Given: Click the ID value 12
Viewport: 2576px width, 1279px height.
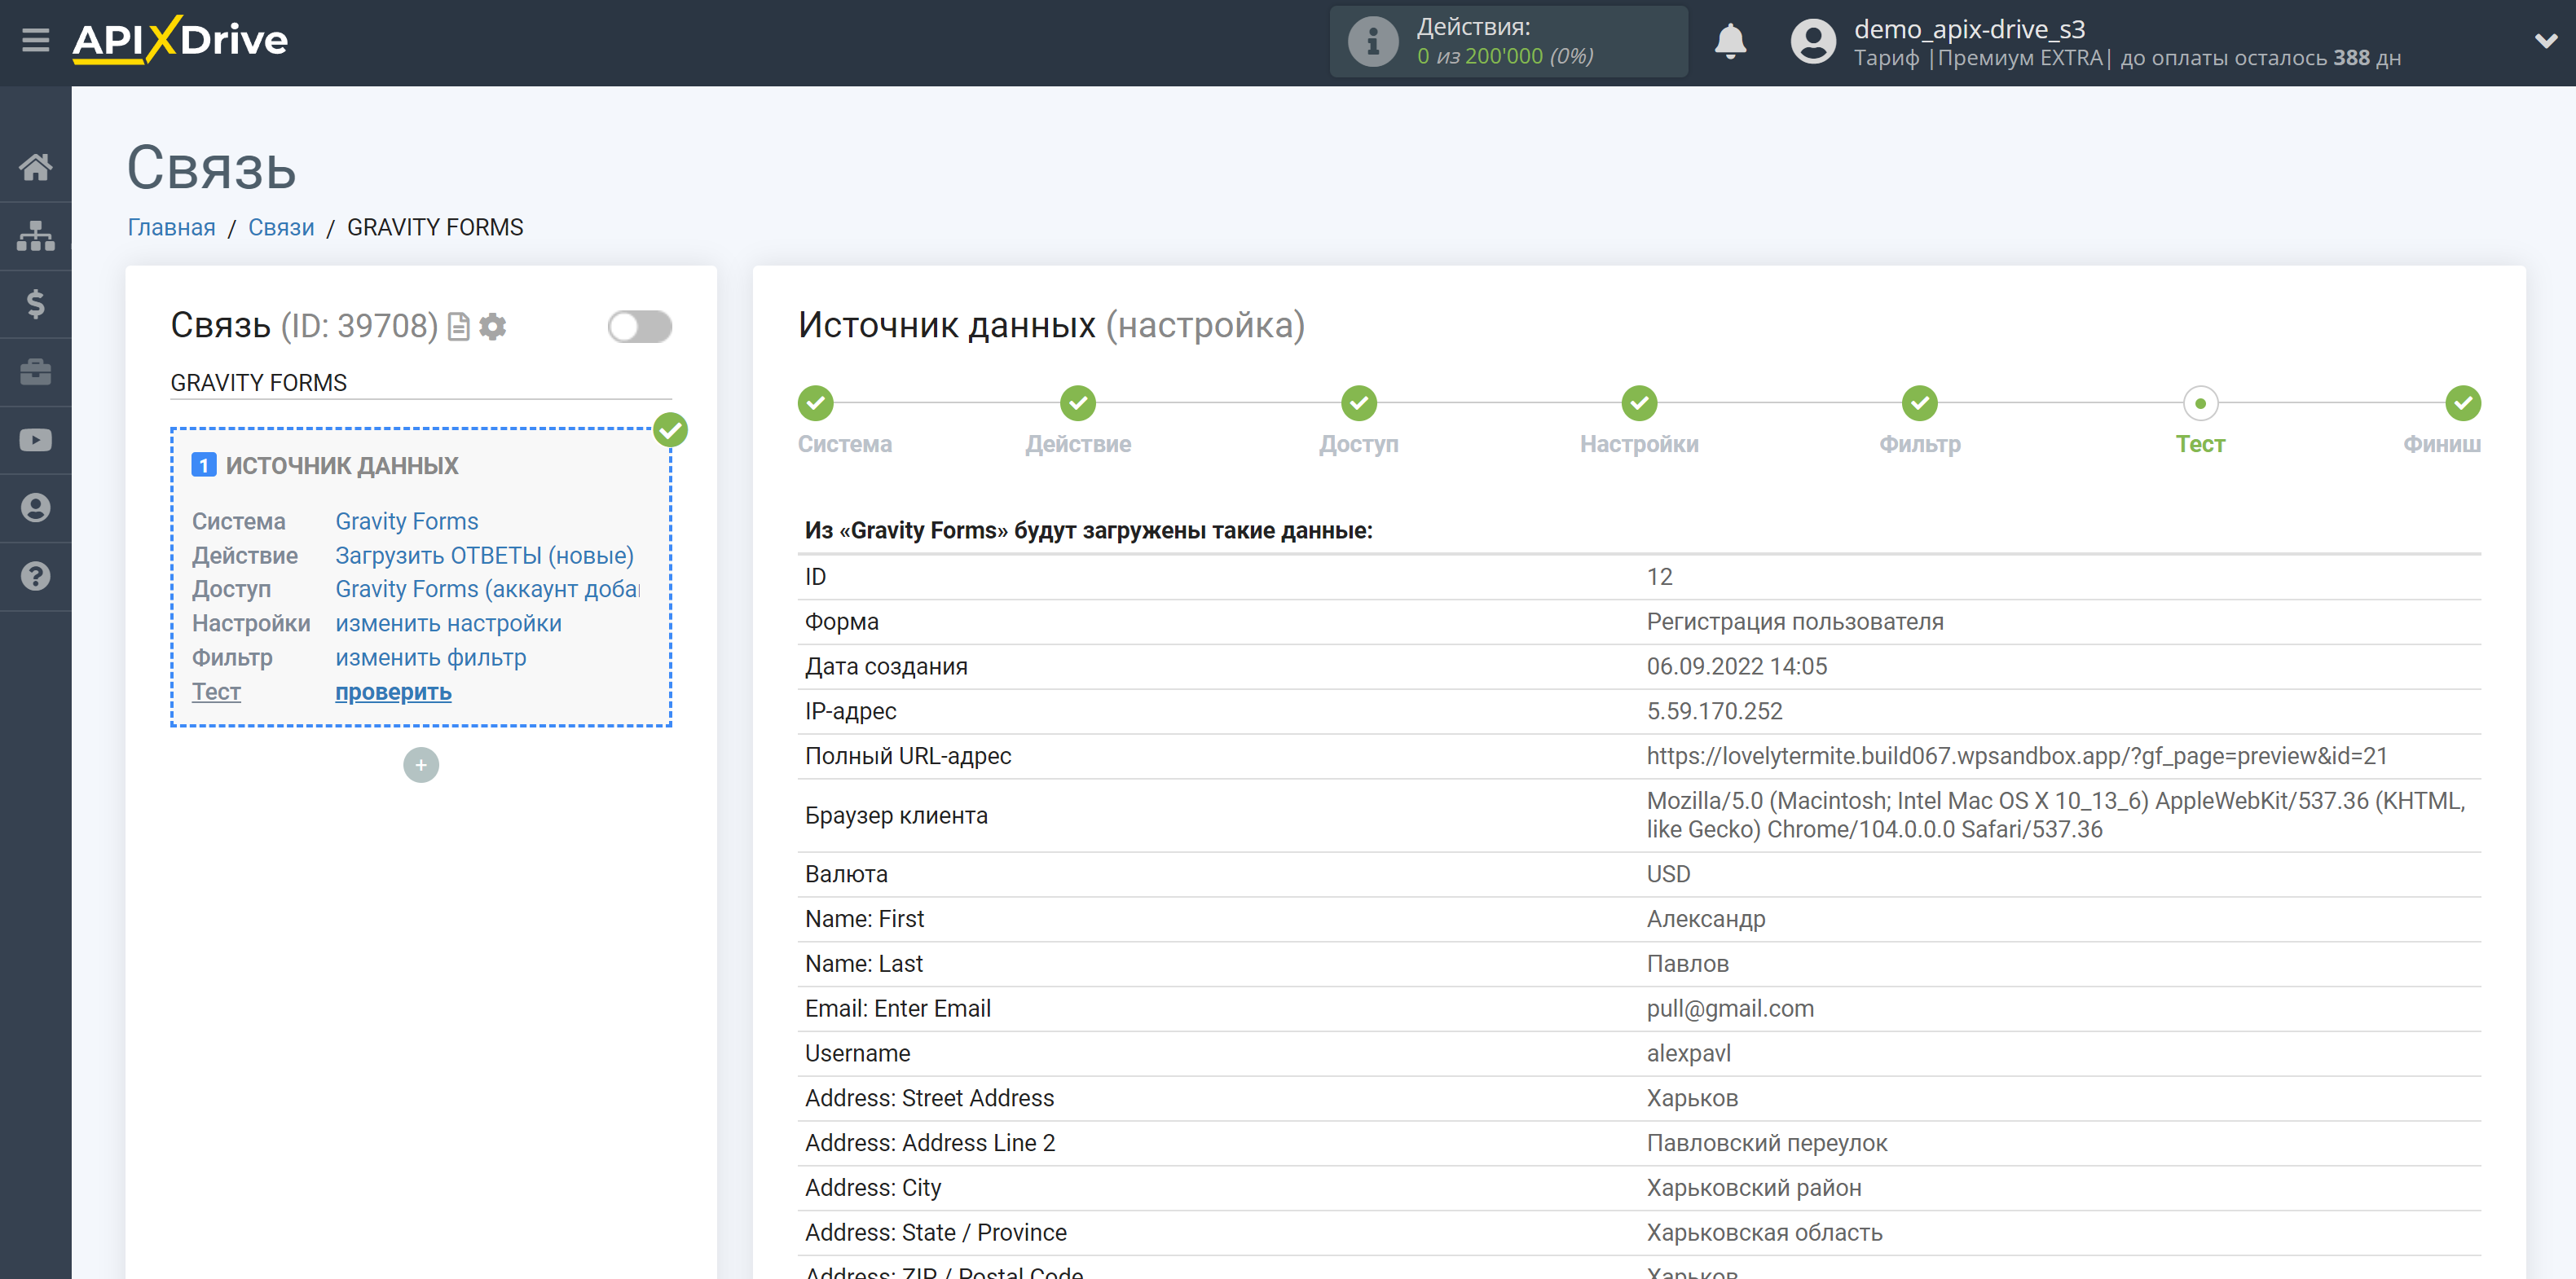Looking at the screenshot, I should click(x=1660, y=577).
